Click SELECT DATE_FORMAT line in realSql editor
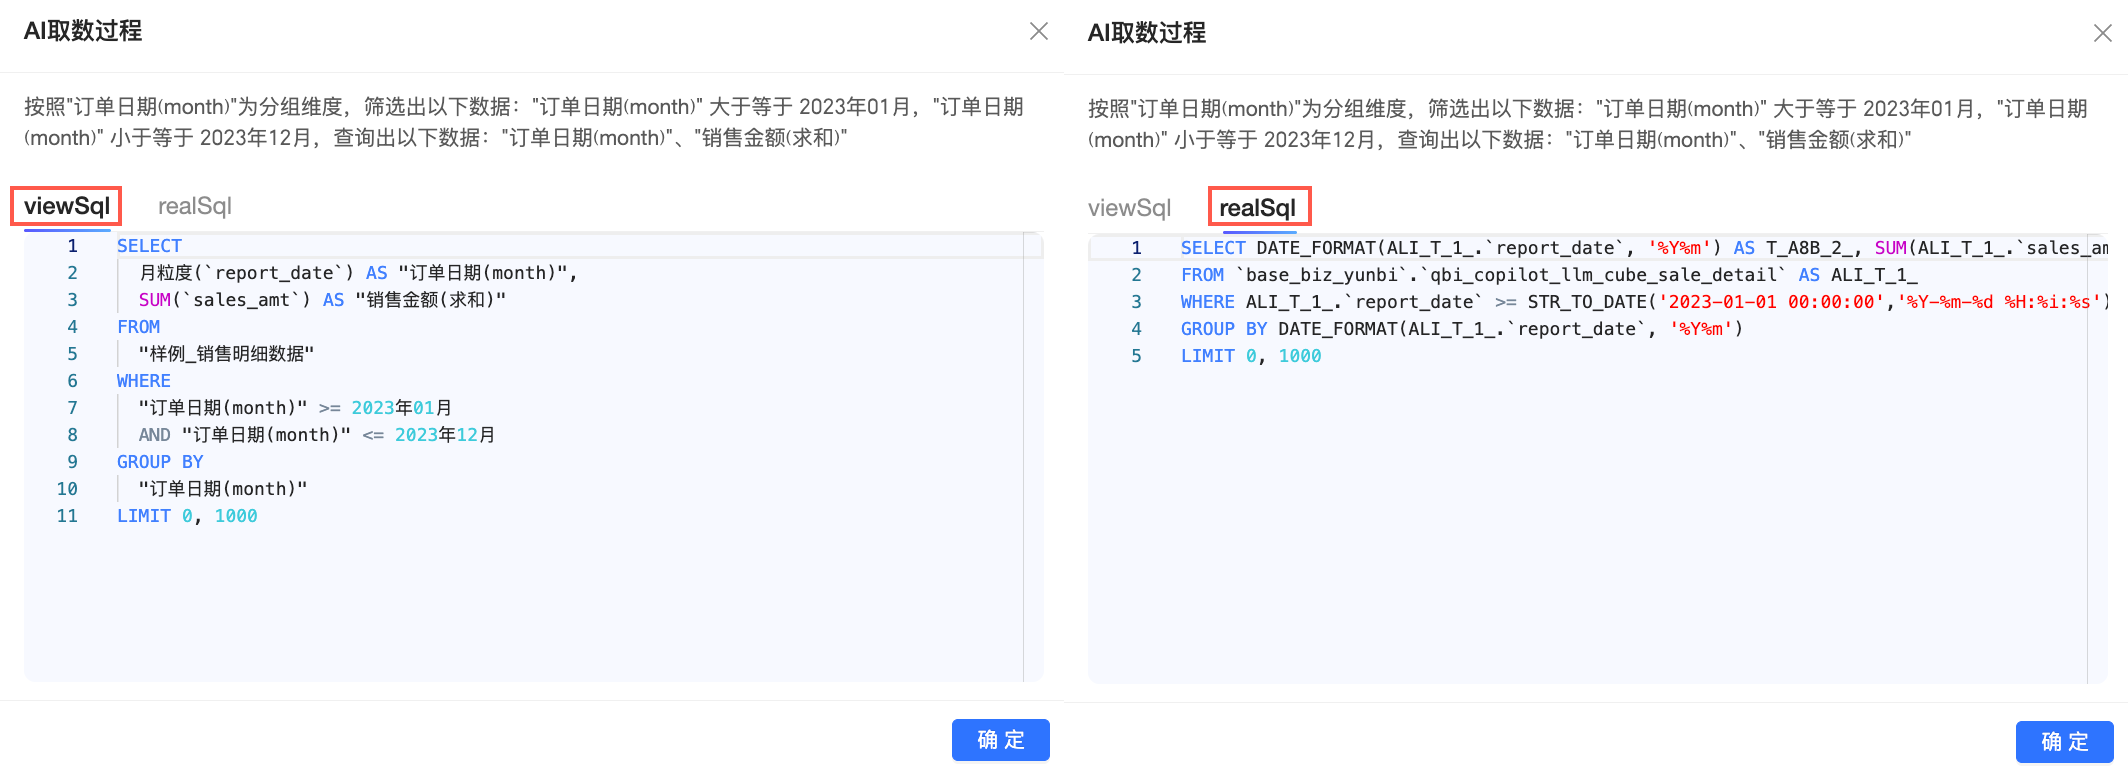This screenshot has width=2128, height=778. [x=1644, y=248]
